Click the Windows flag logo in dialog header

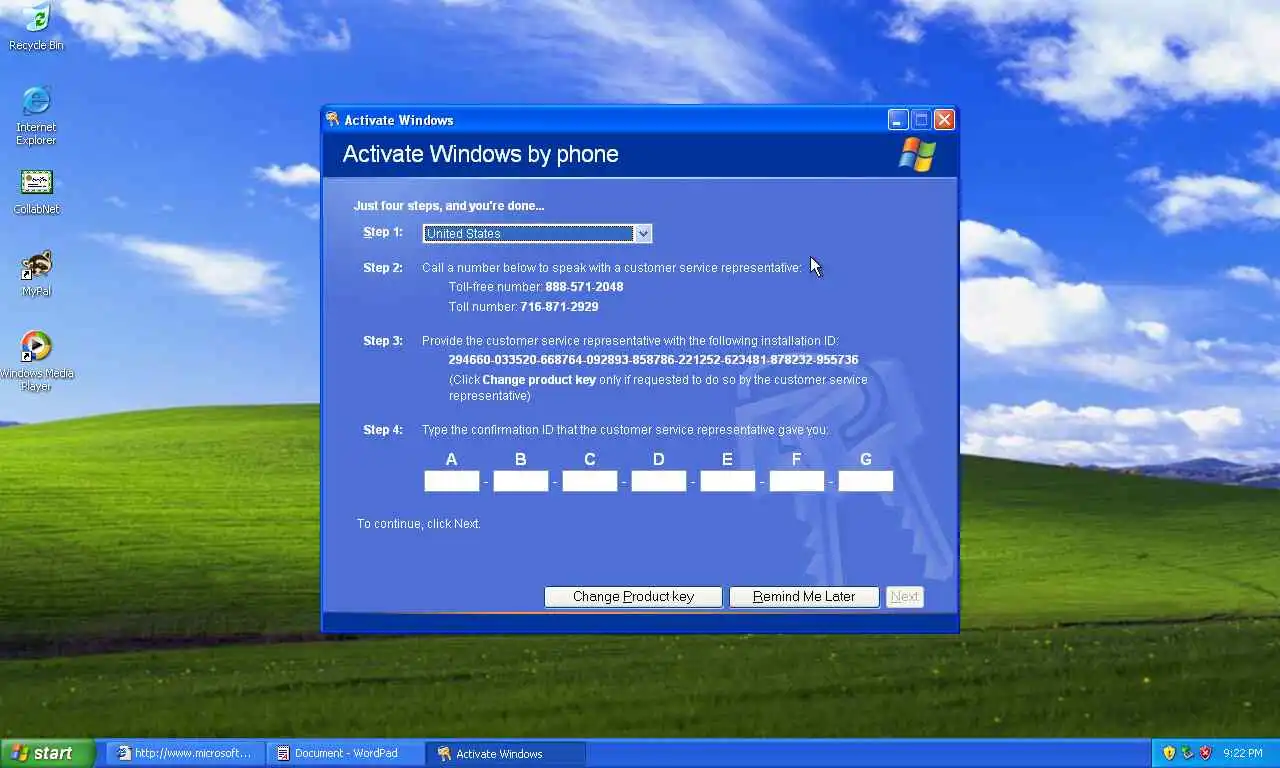coord(917,155)
